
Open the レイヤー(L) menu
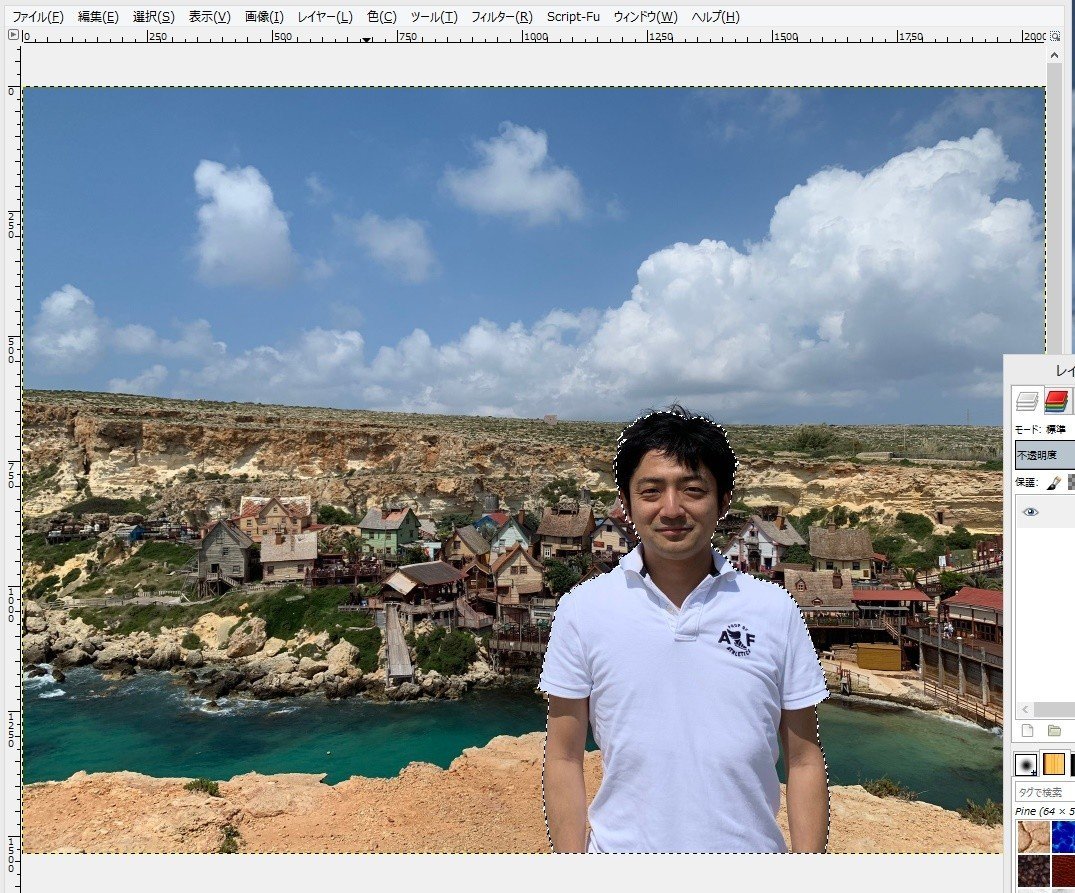[x=324, y=16]
